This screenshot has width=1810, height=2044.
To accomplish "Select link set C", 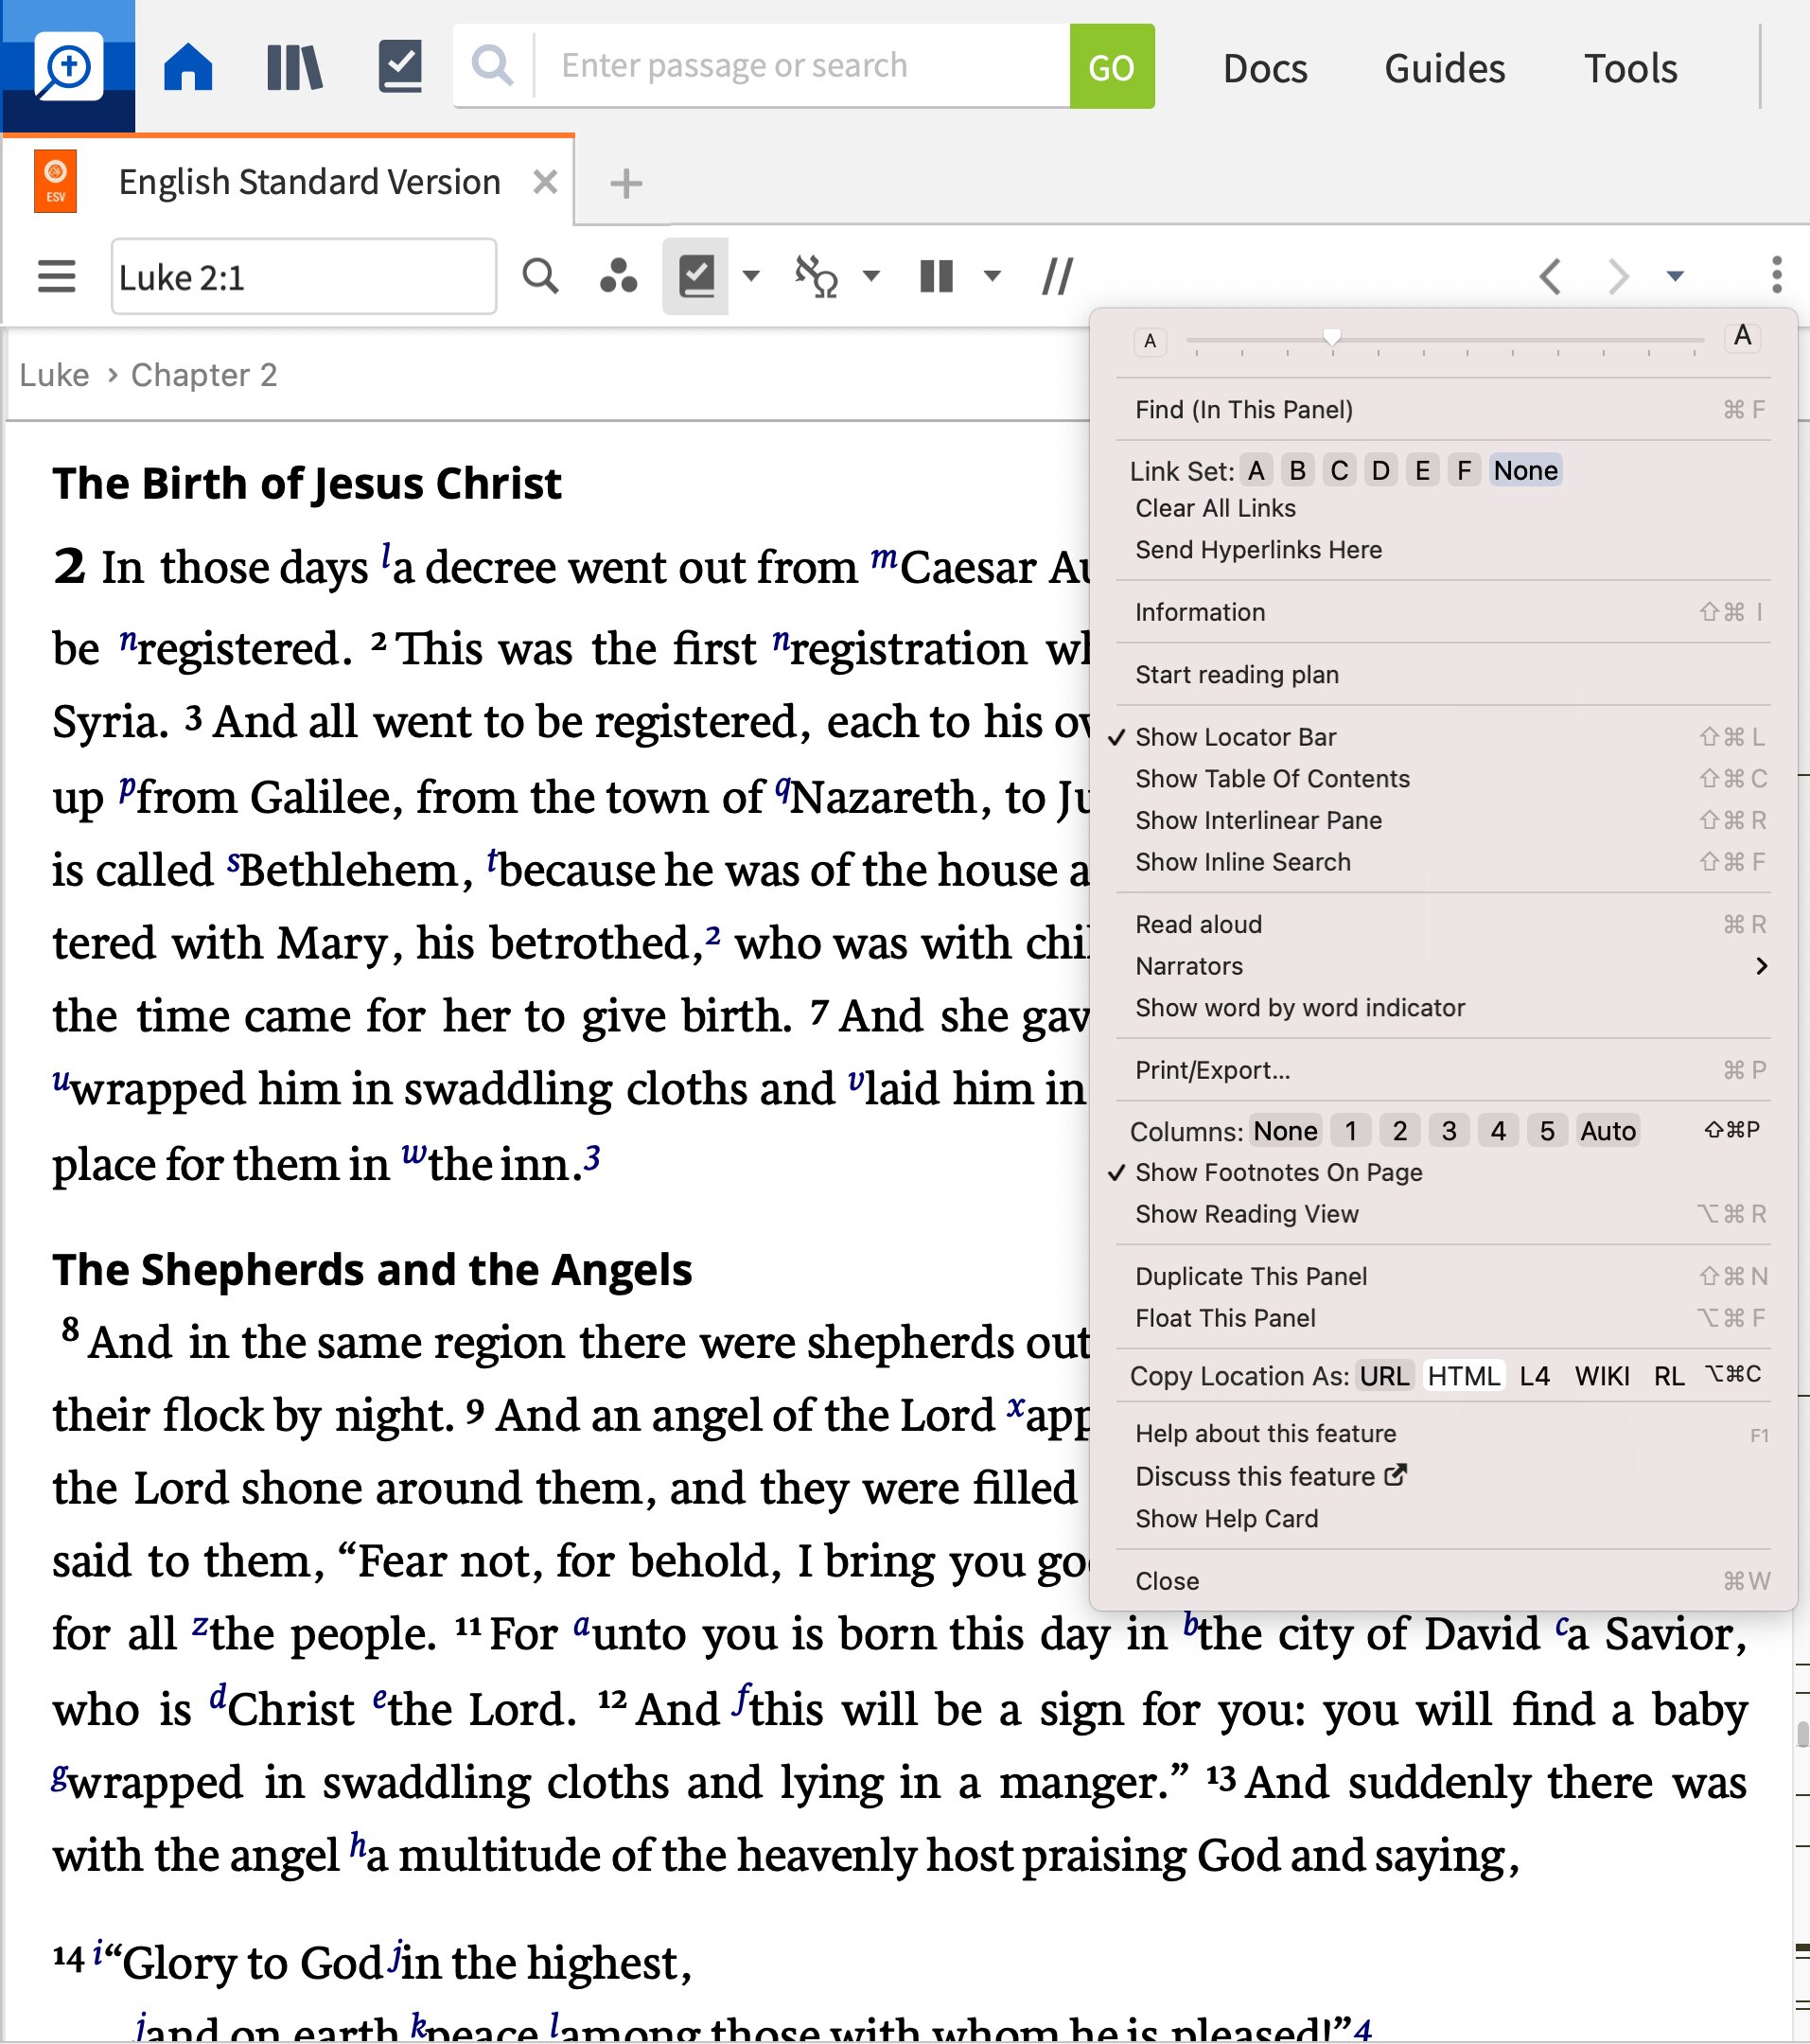I will pos(1339,470).
